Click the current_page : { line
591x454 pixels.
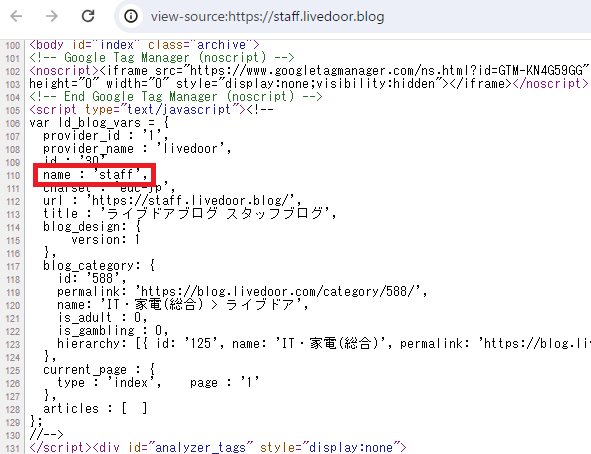click(x=99, y=369)
